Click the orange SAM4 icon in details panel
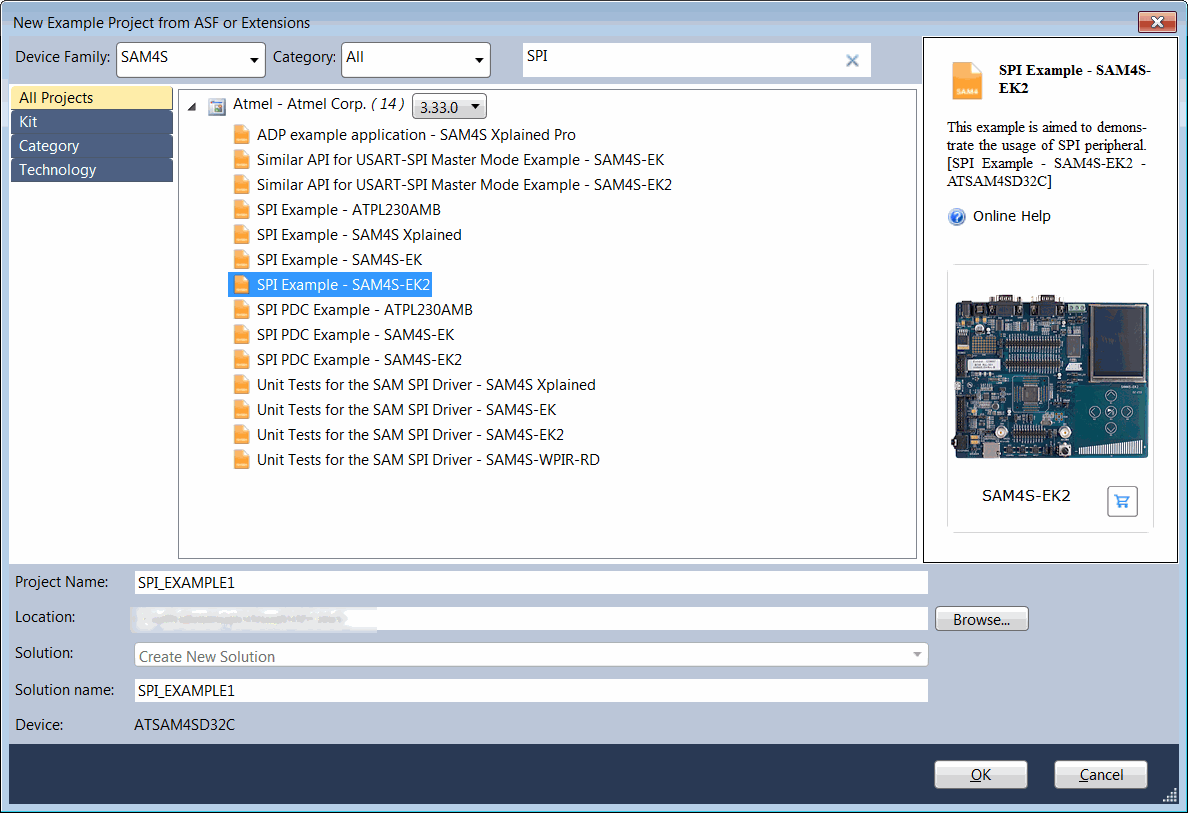The width and height of the screenshot is (1188, 813). 967,80
